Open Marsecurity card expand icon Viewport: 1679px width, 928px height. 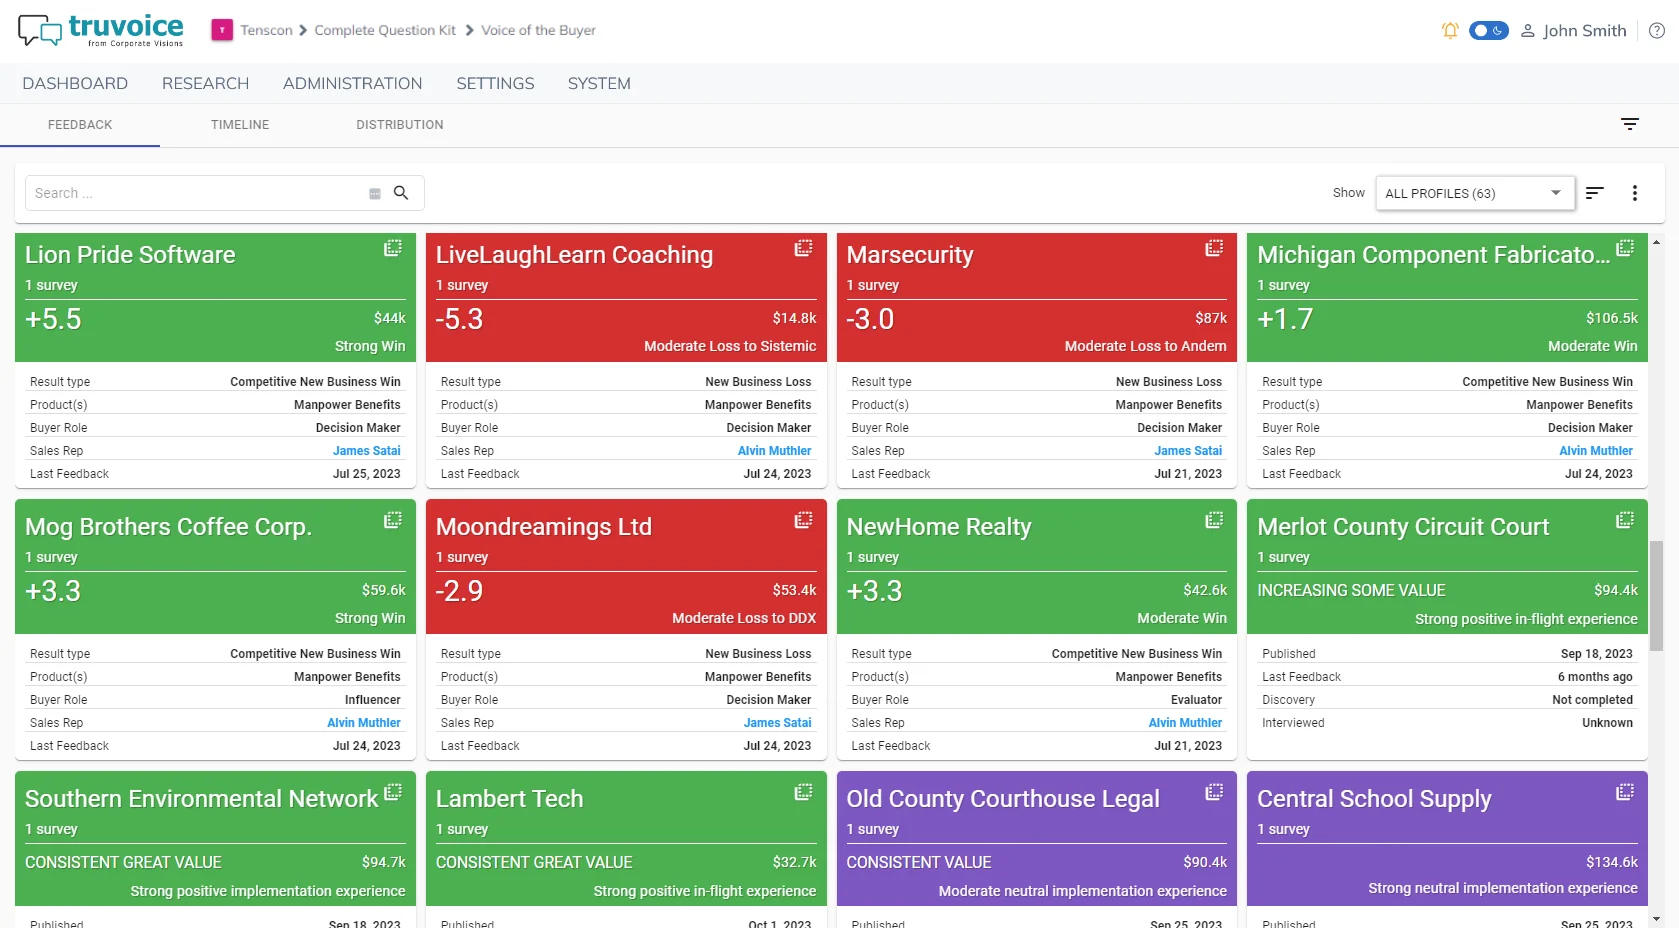click(x=1214, y=248)
